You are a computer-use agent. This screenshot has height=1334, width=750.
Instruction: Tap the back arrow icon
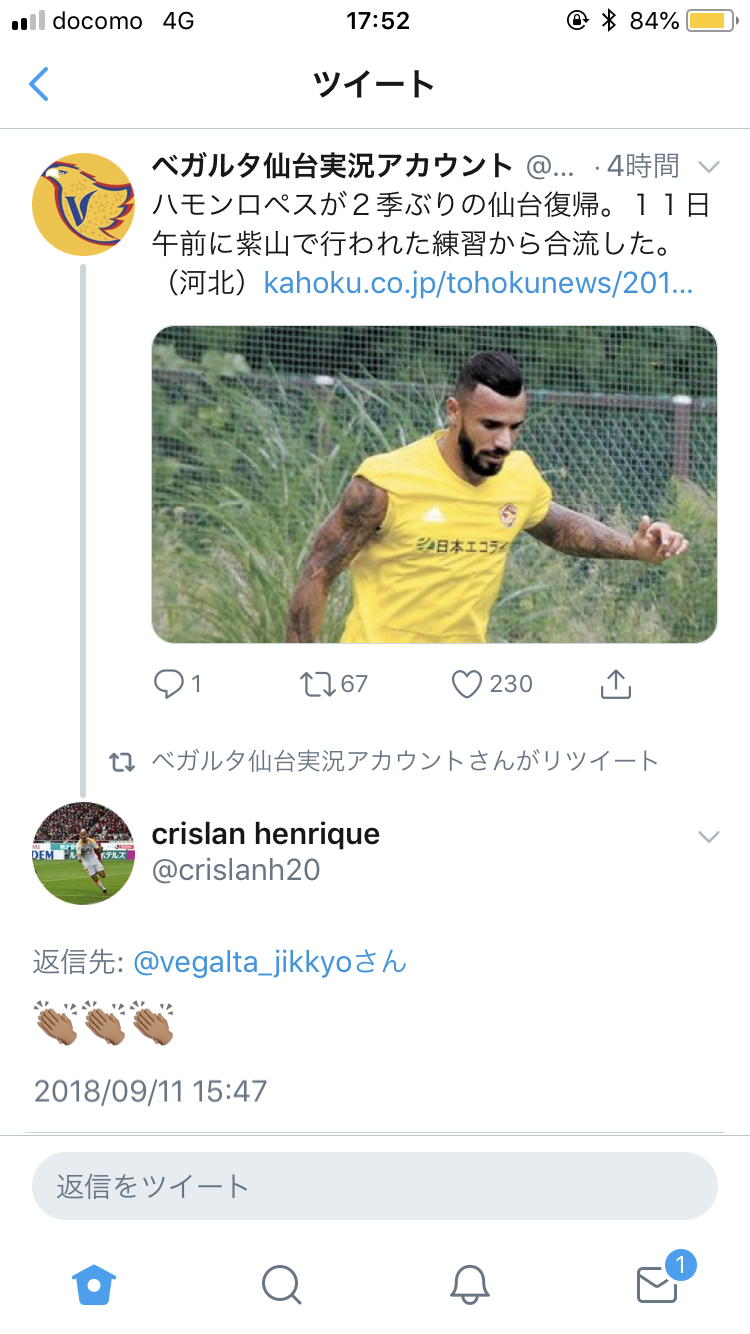coord(39,84)
